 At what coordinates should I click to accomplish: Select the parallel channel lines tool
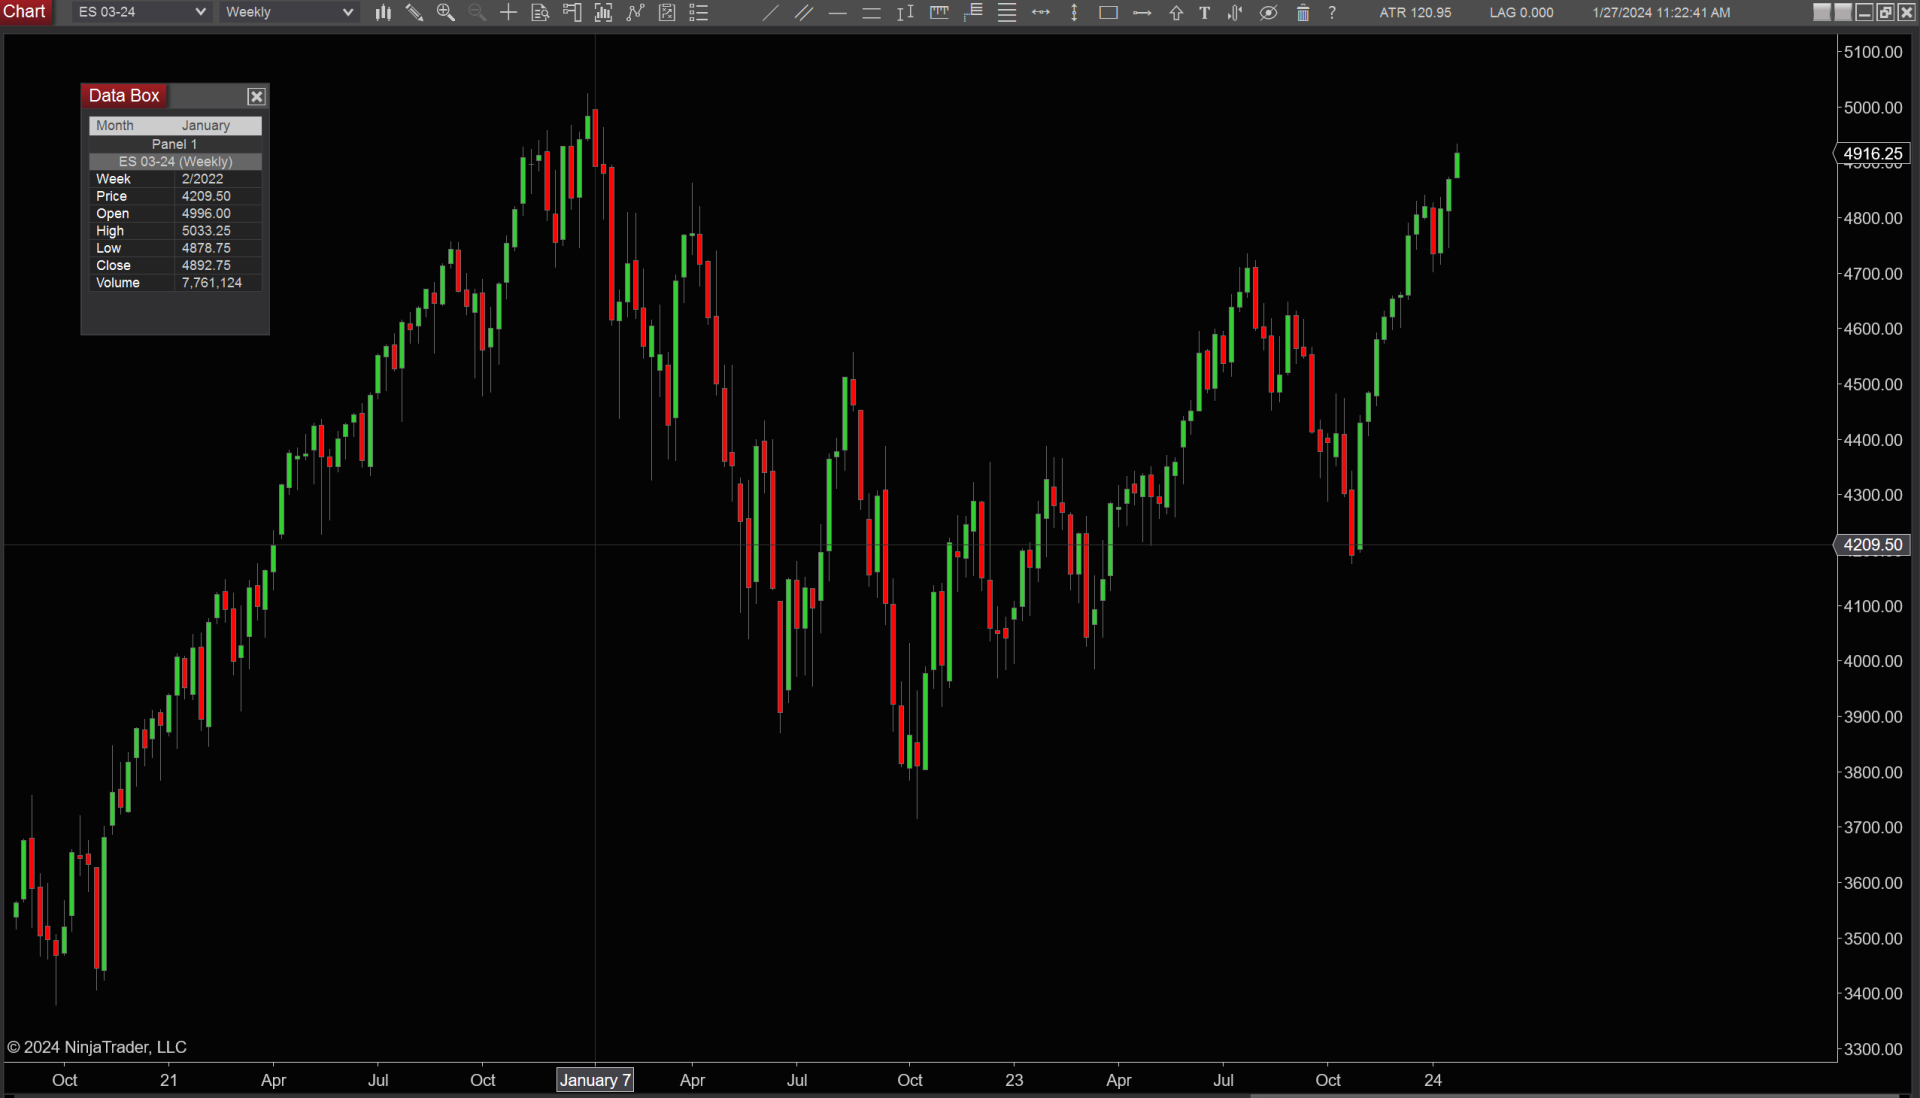804,13
